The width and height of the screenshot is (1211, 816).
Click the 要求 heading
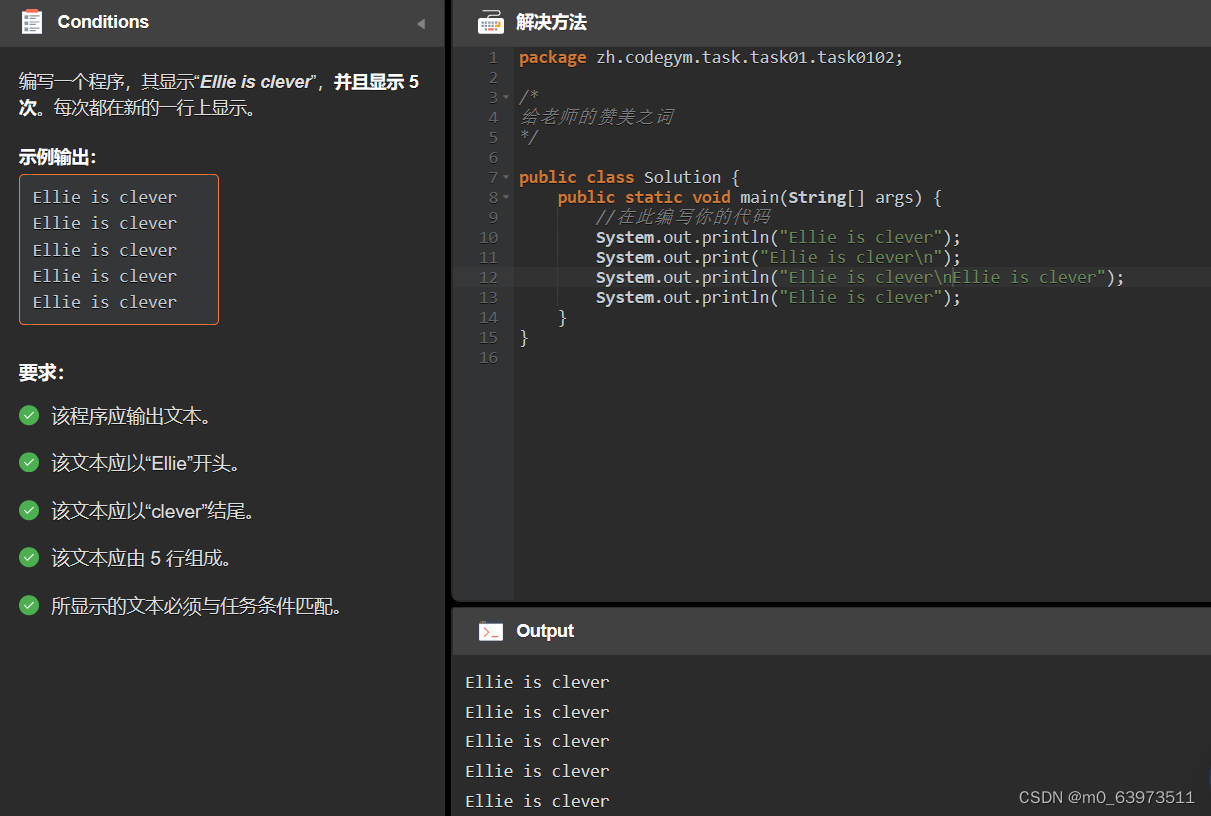(x=41, y=373)
